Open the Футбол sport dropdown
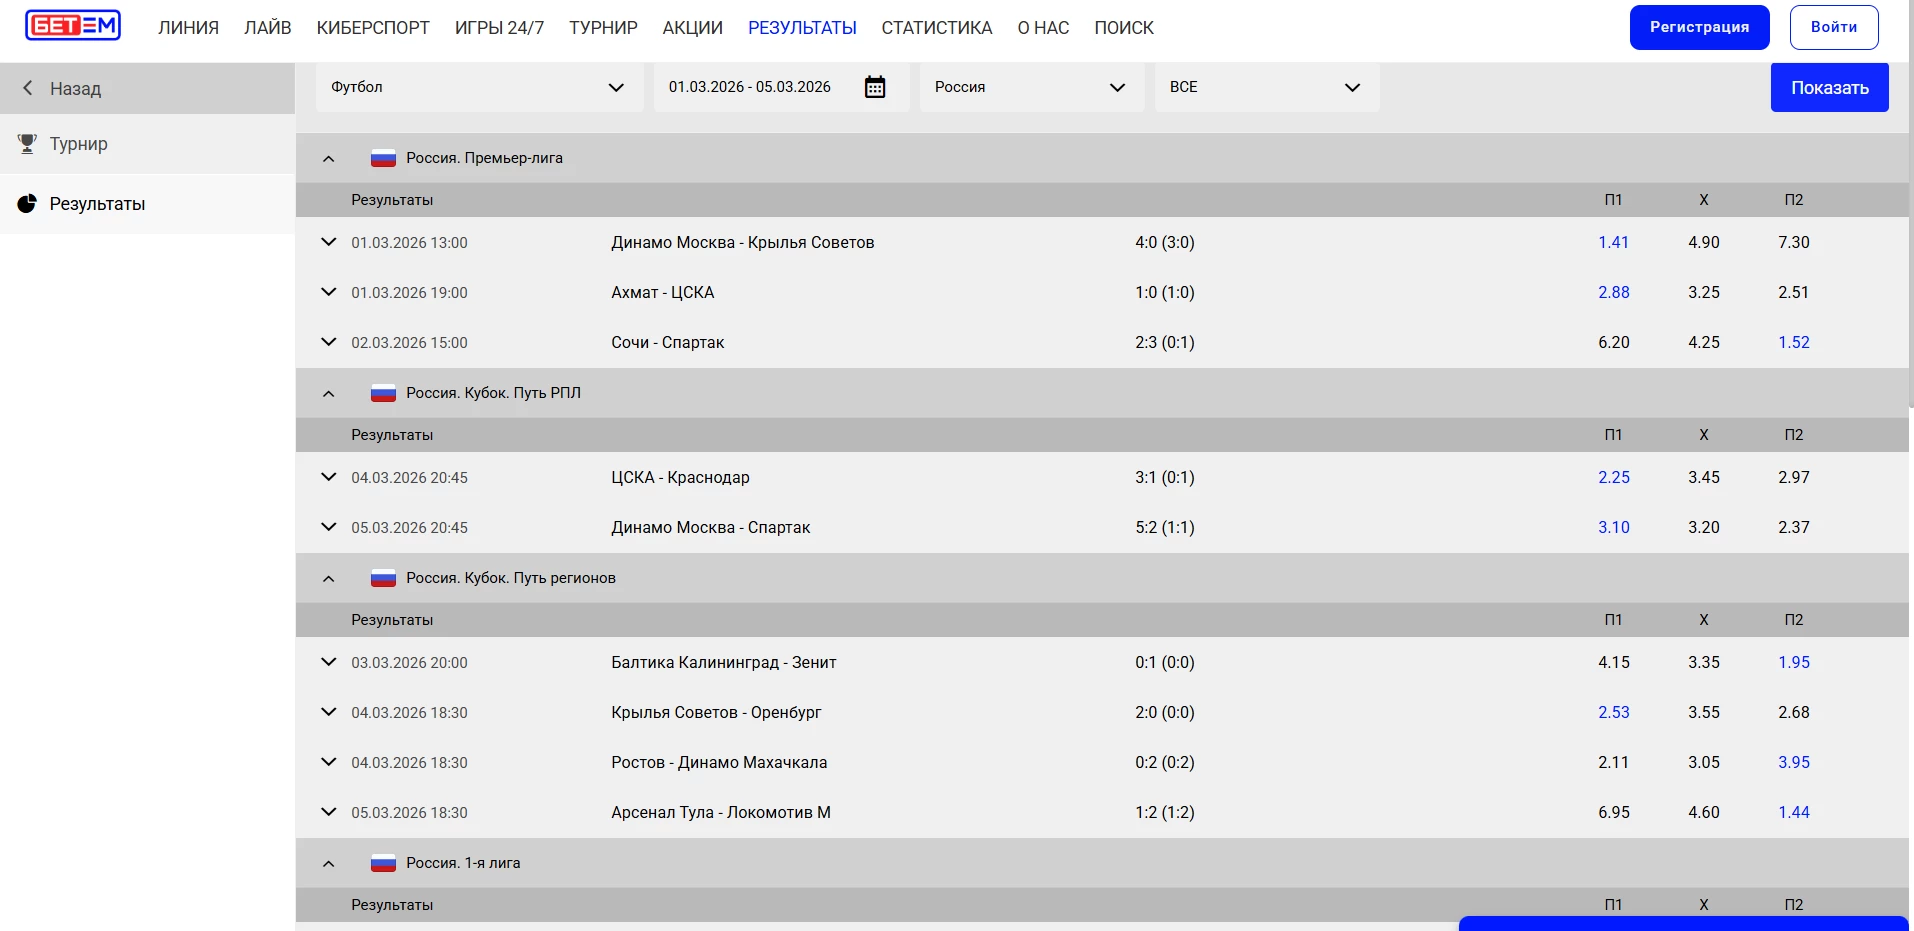Screen dimensions: 1914x931 click(478, 87)
